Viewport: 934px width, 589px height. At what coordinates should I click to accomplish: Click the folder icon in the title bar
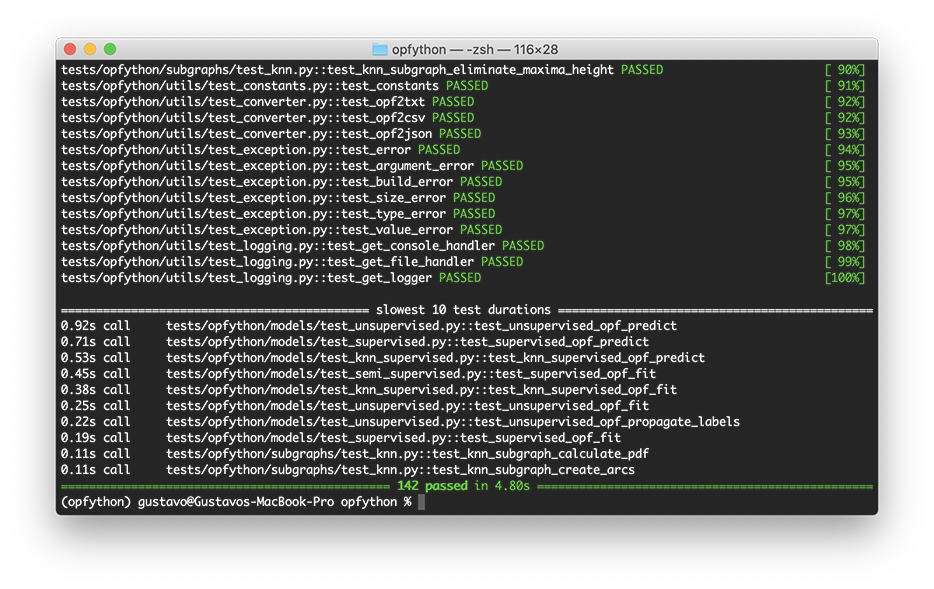point(379,49)
